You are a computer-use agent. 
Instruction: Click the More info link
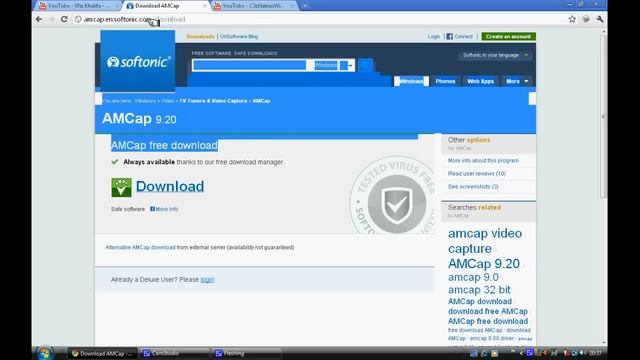coord(167,209)
